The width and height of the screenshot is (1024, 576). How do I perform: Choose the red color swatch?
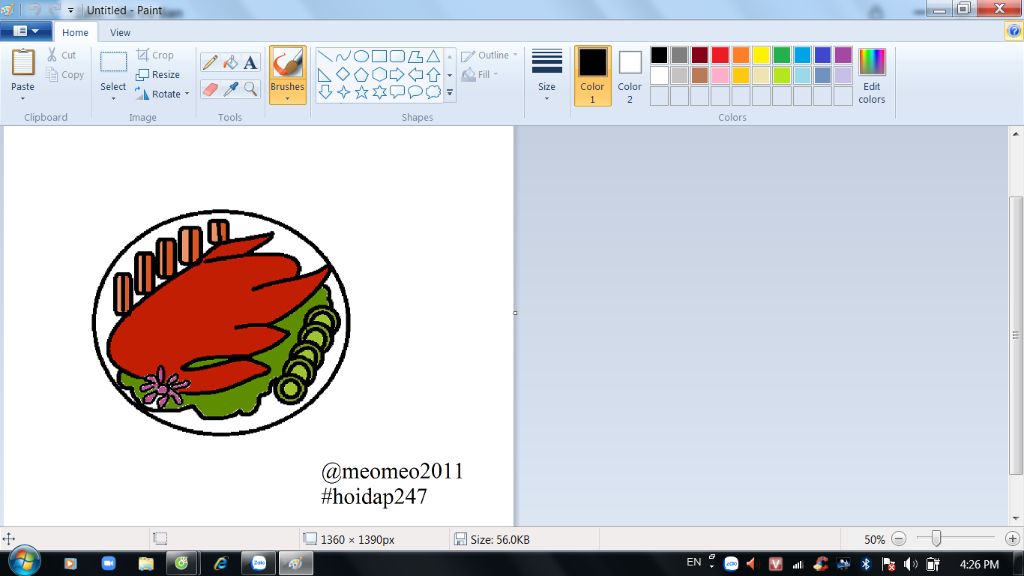(720, 55)
